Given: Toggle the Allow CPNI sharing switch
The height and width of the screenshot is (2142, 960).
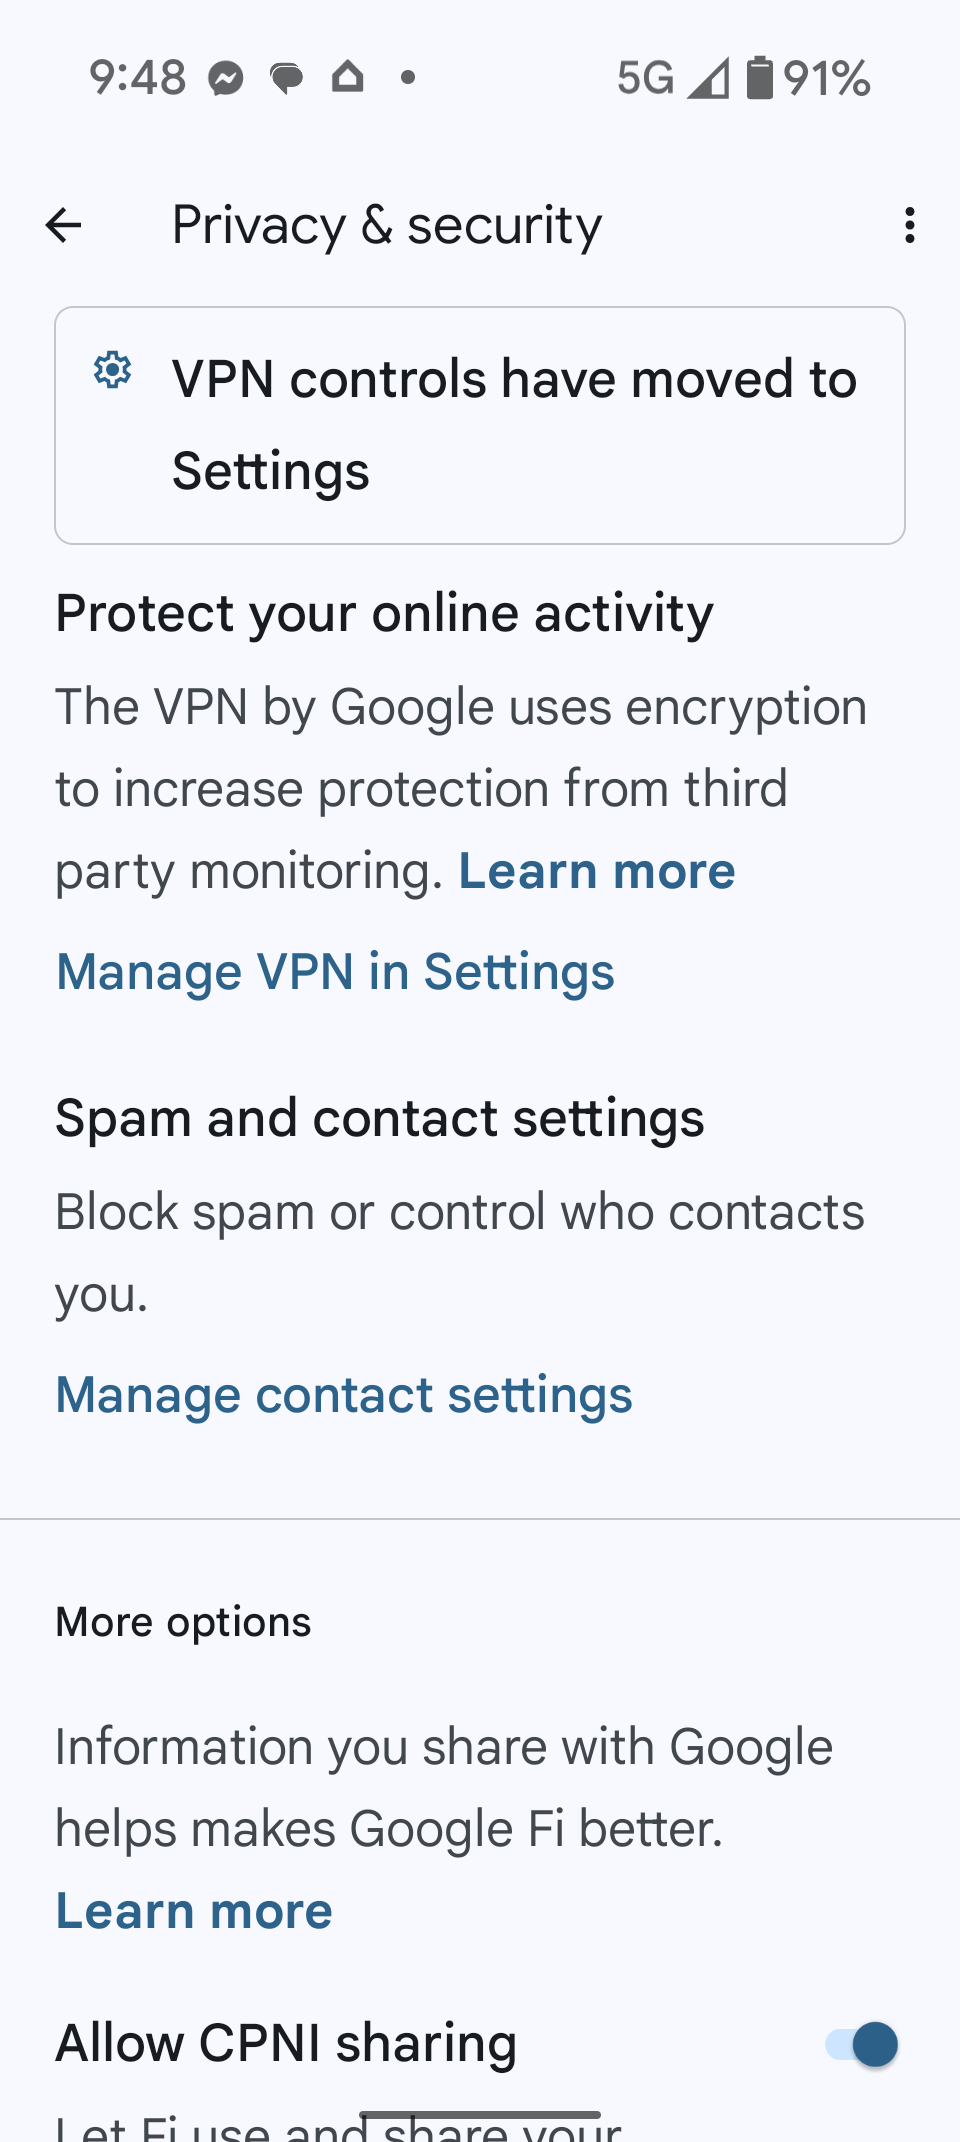Looking at the screenshot, I should [861, 2044].
